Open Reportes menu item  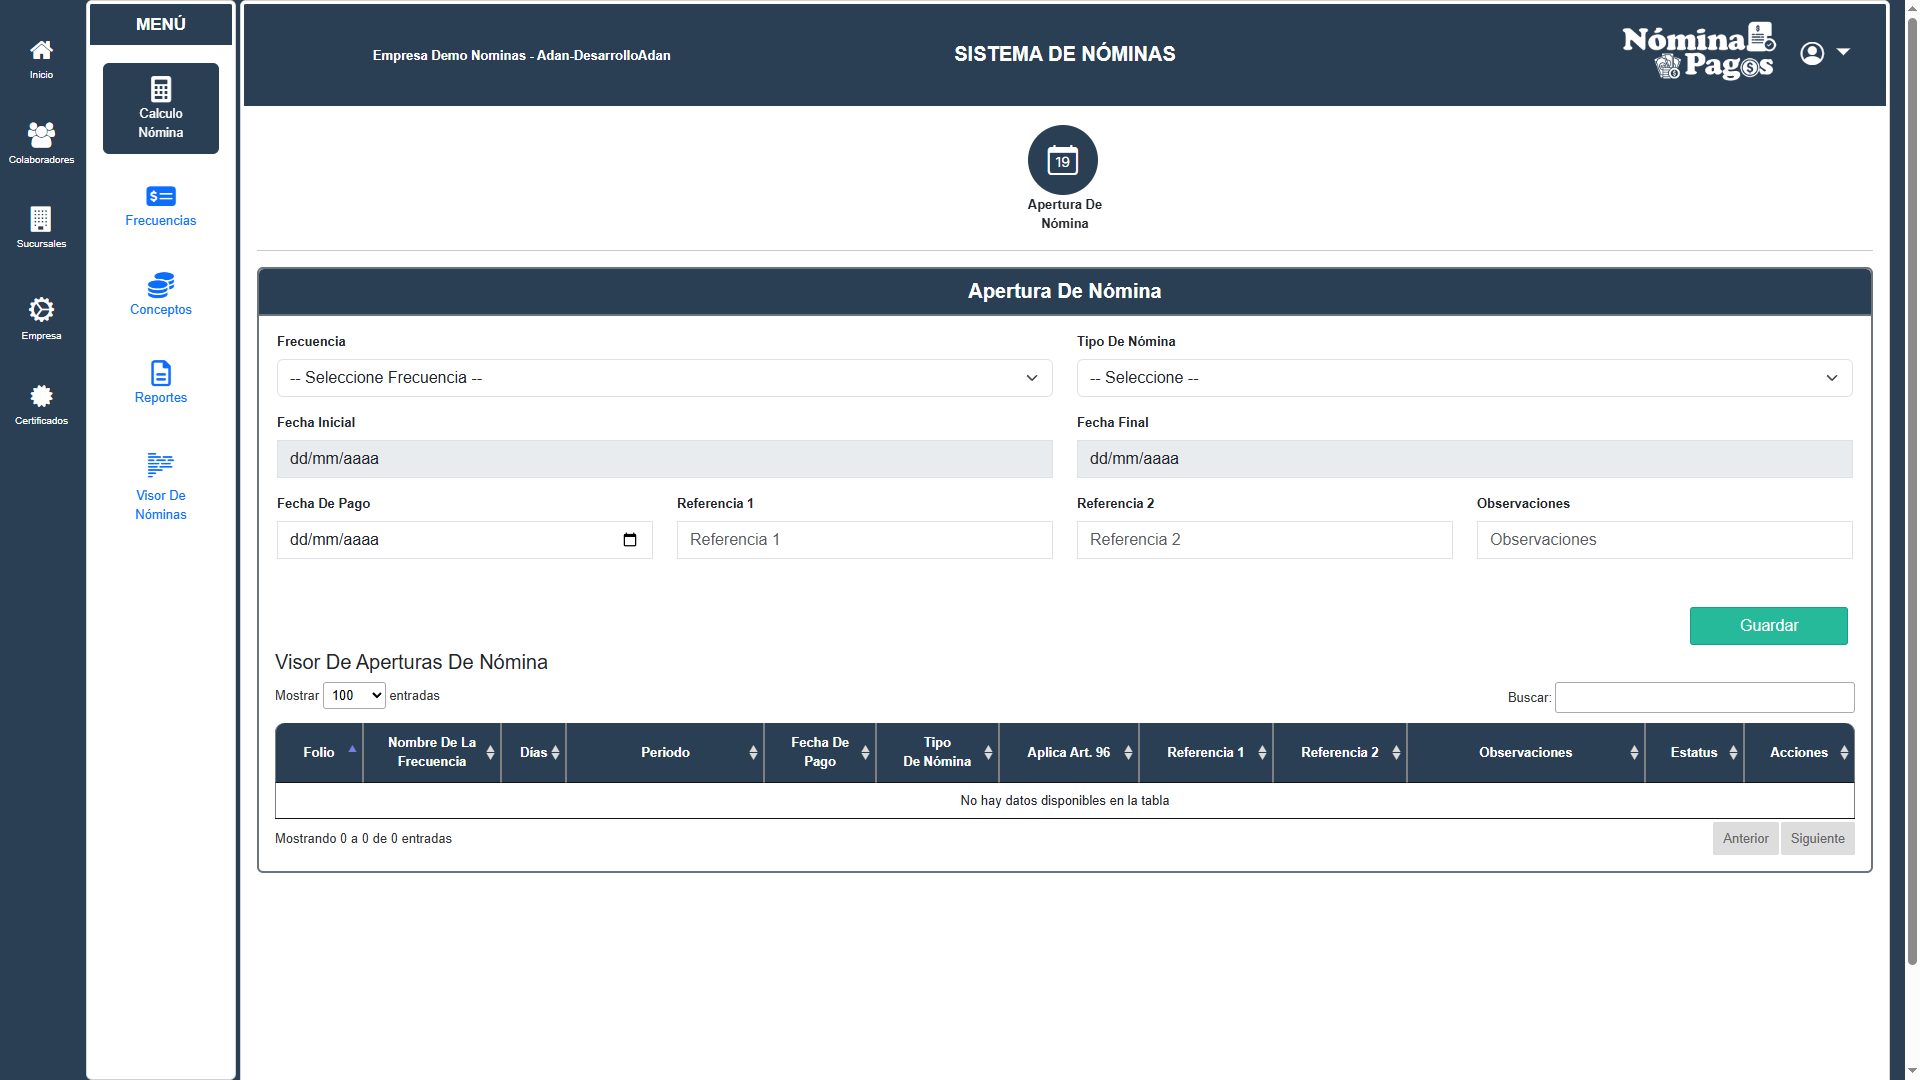[160, 381]
